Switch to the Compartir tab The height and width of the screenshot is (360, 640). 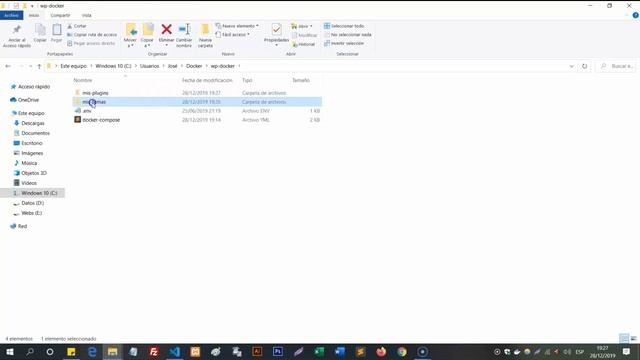pyautogui.click(x=60, y=15)
